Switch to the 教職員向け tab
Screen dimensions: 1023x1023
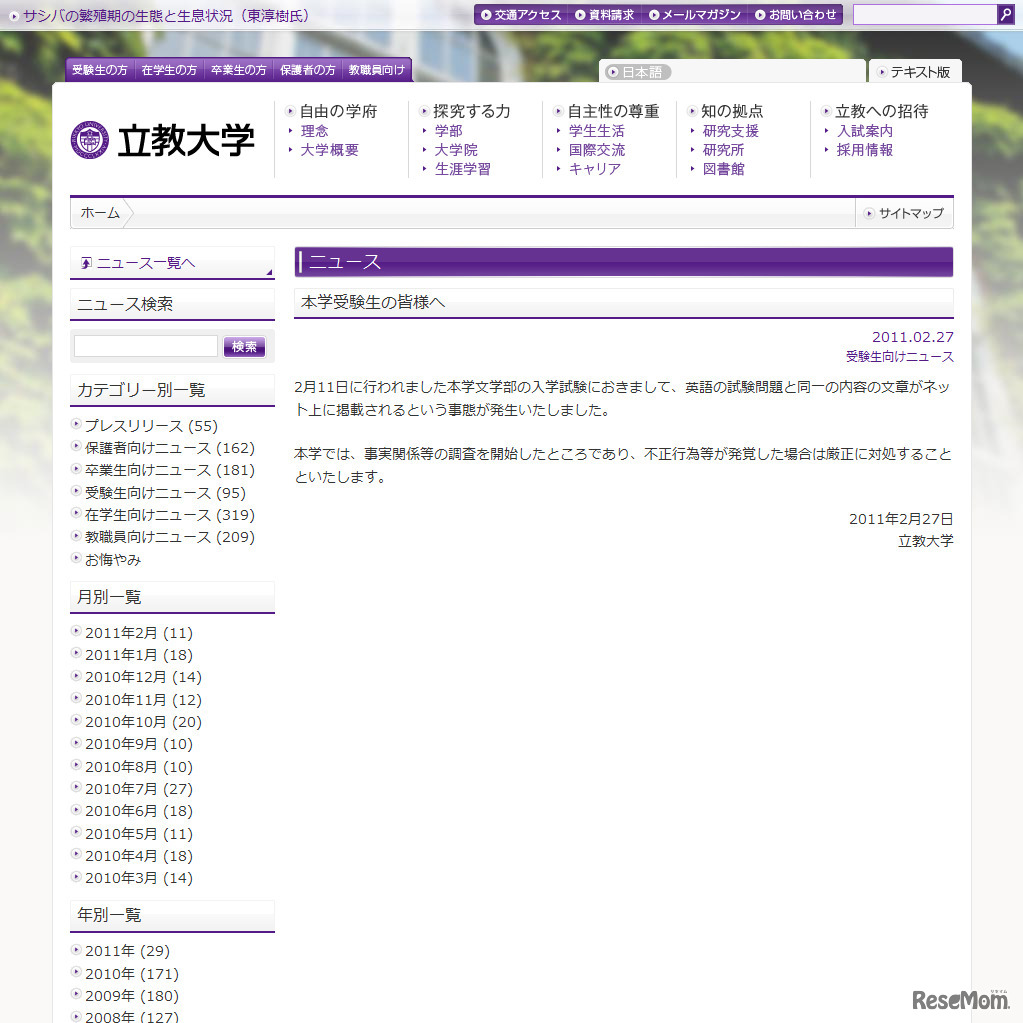point(376,70)
